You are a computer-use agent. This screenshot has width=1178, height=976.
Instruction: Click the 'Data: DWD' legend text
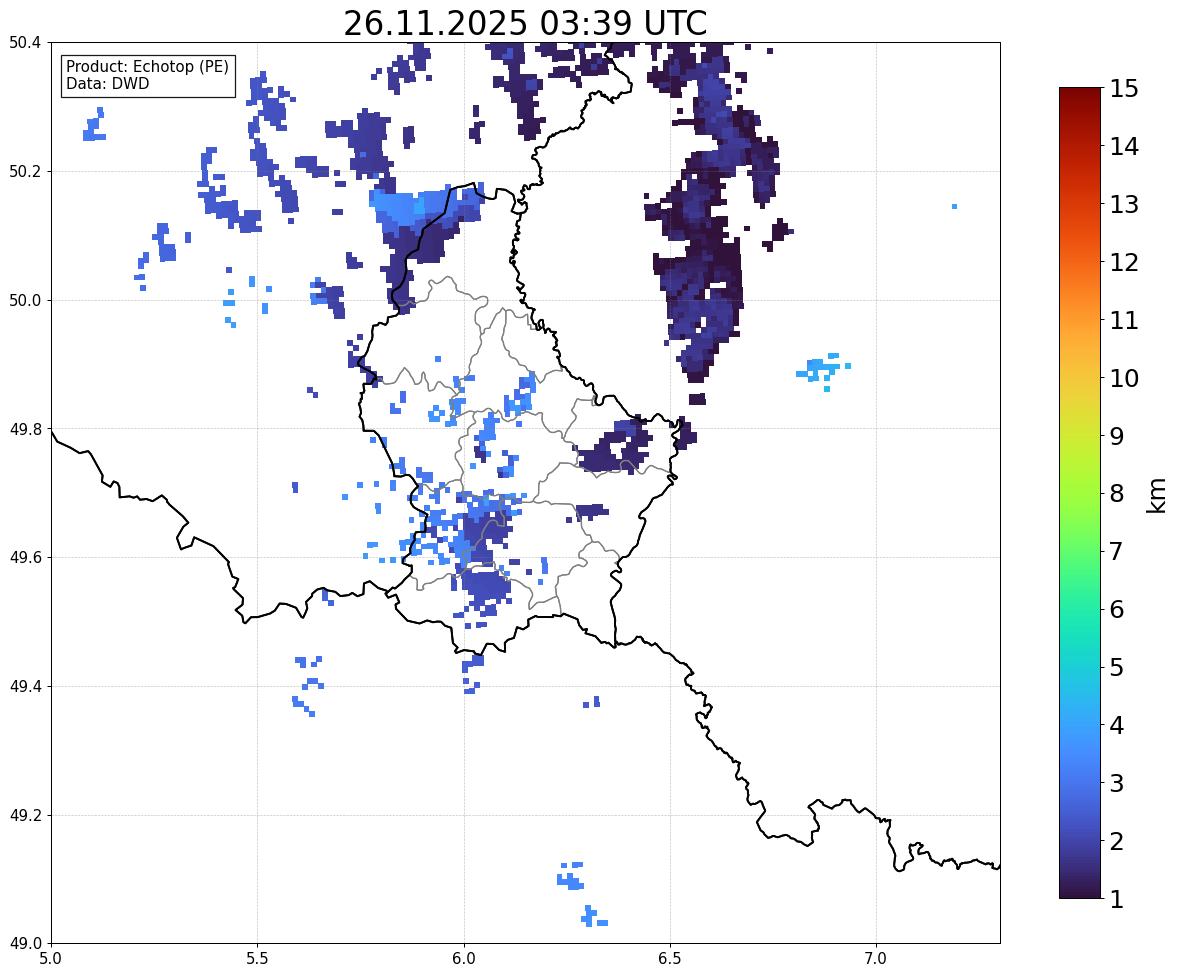click(x=107, y=83)
